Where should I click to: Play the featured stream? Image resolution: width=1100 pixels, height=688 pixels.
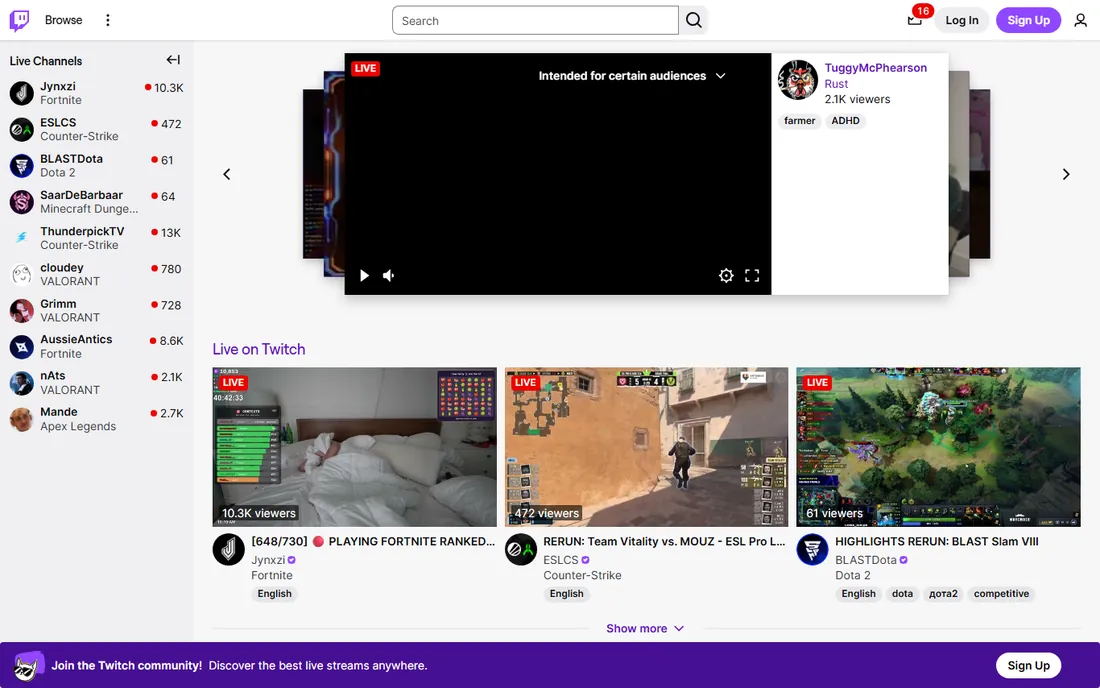pos(364,276)
